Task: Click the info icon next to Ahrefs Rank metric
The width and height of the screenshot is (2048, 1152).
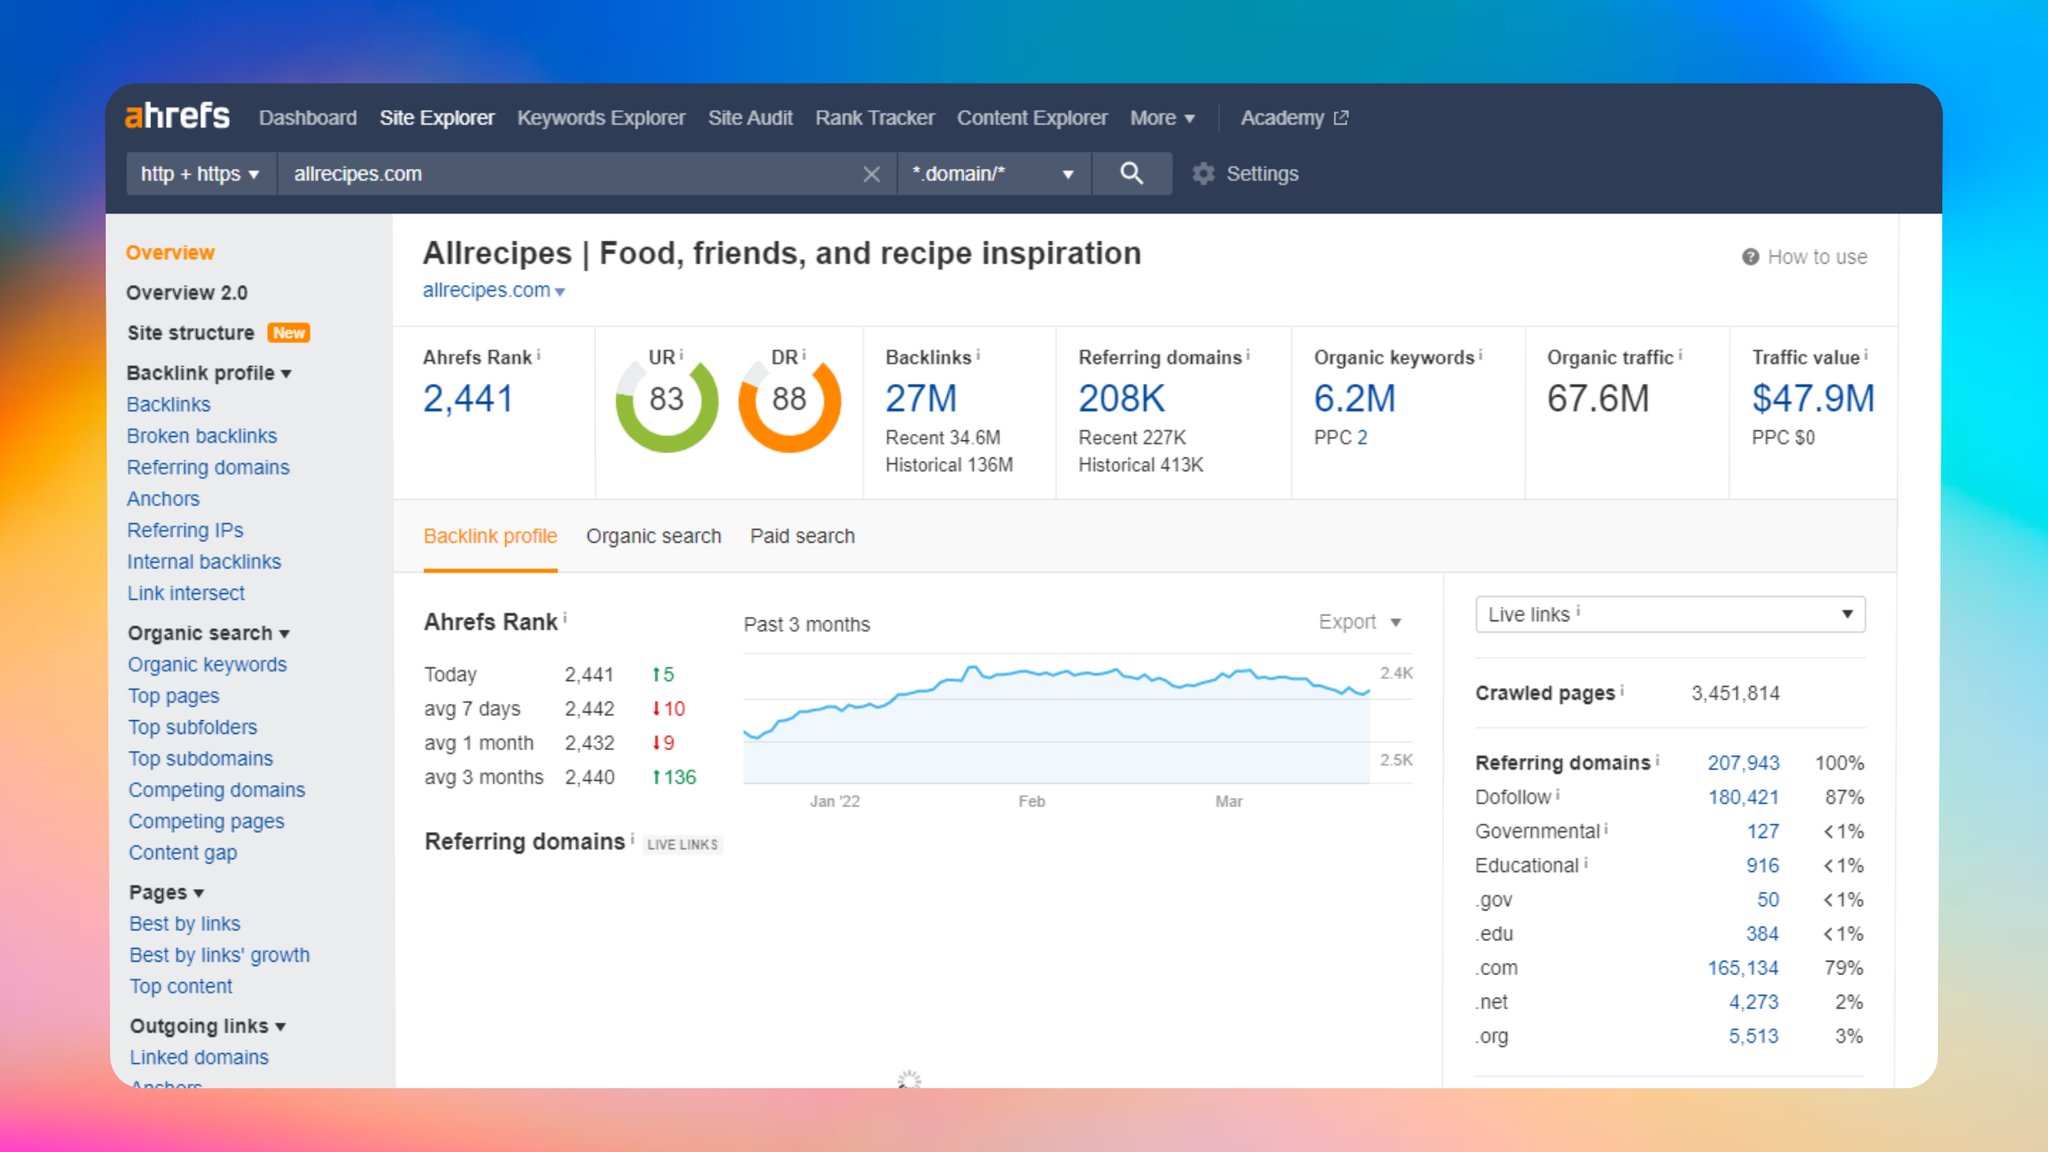Action: 539,354
